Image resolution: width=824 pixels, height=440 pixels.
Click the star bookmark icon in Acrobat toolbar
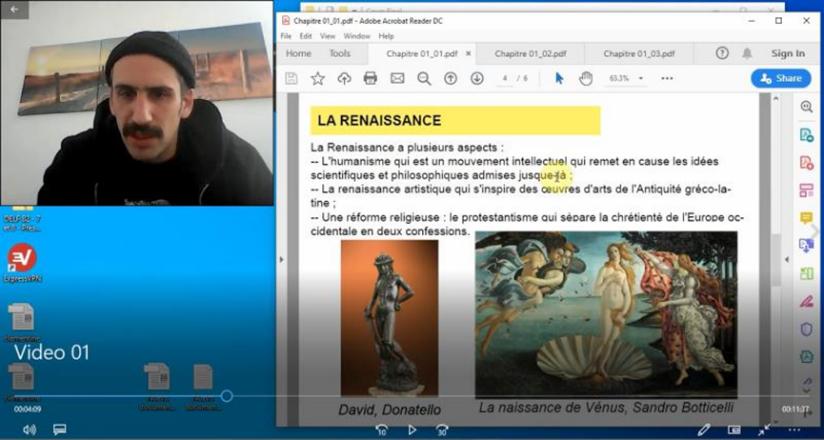pyautogui.click(x=317, y=78)
